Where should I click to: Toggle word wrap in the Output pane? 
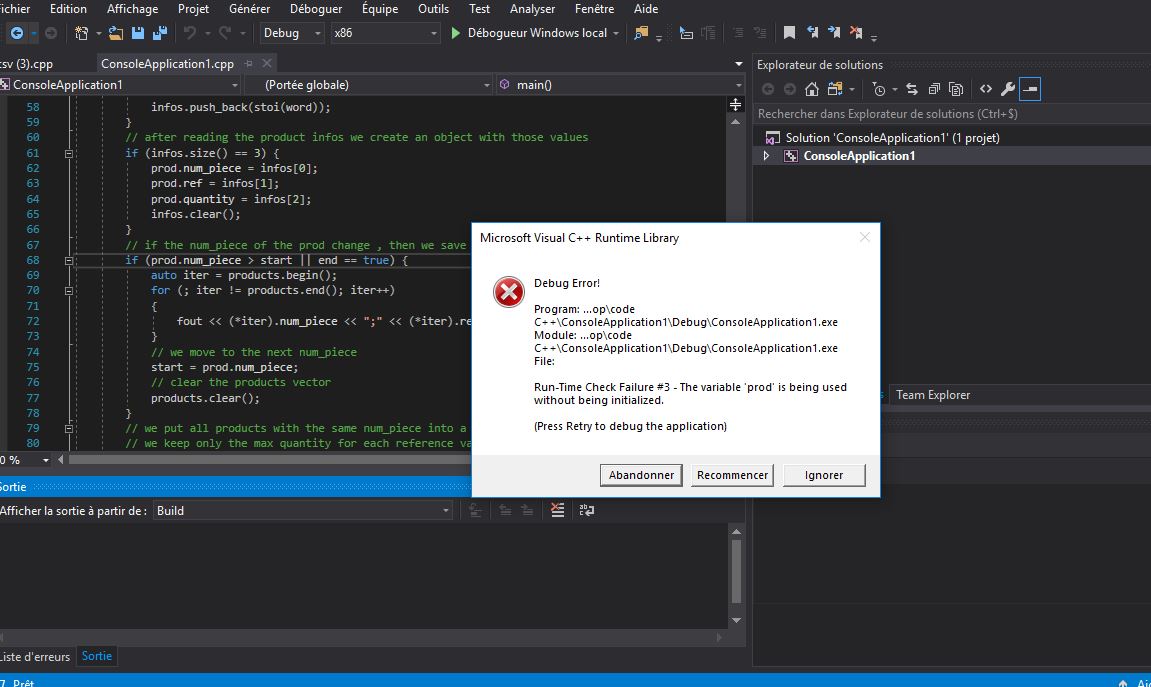(587, 510)
